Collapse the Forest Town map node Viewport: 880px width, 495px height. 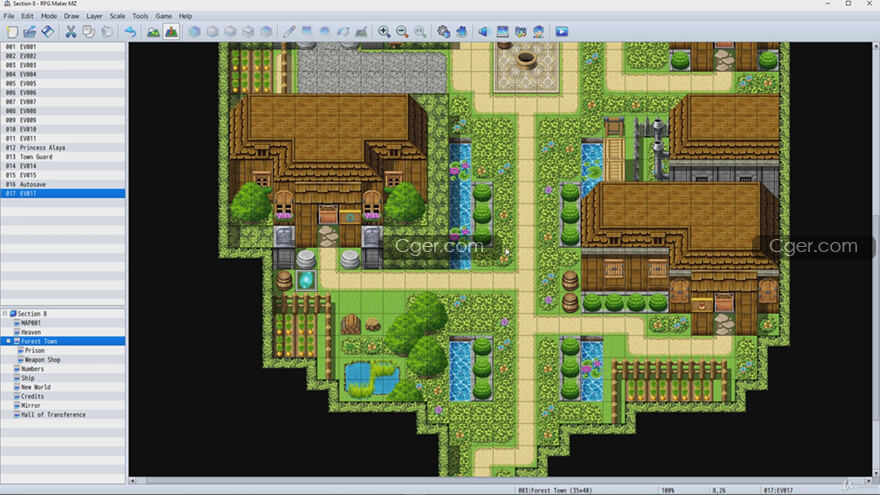point(8,341)
